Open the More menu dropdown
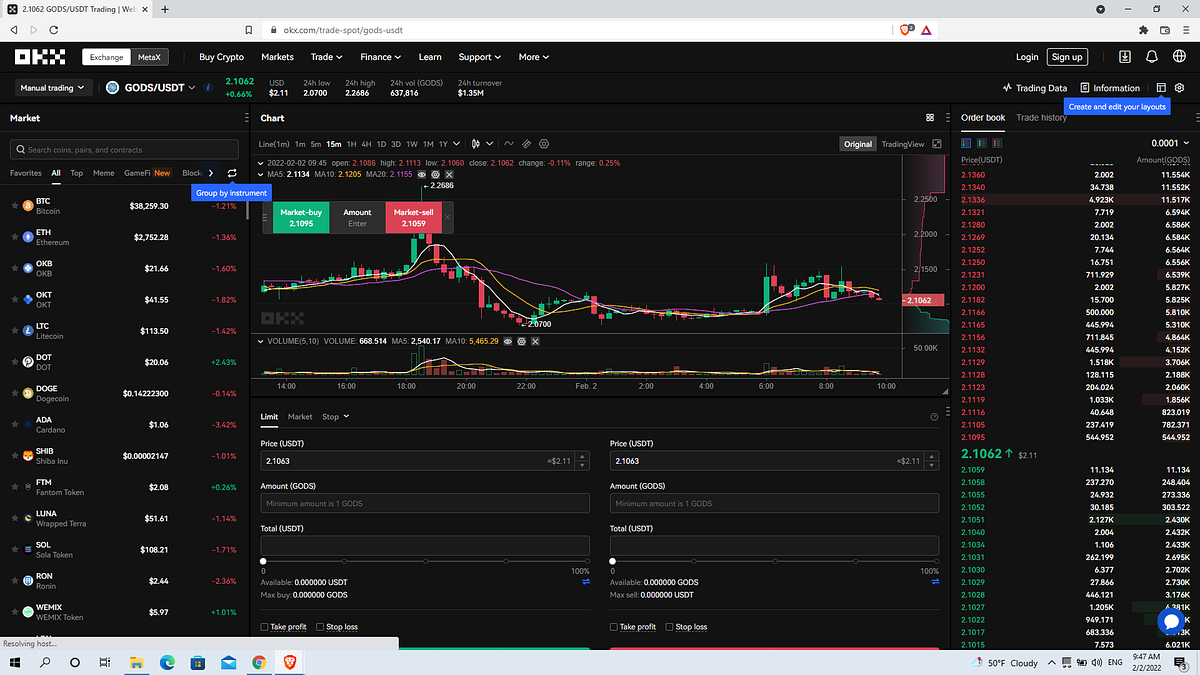The image size is (1200, 675). (533, 57)
